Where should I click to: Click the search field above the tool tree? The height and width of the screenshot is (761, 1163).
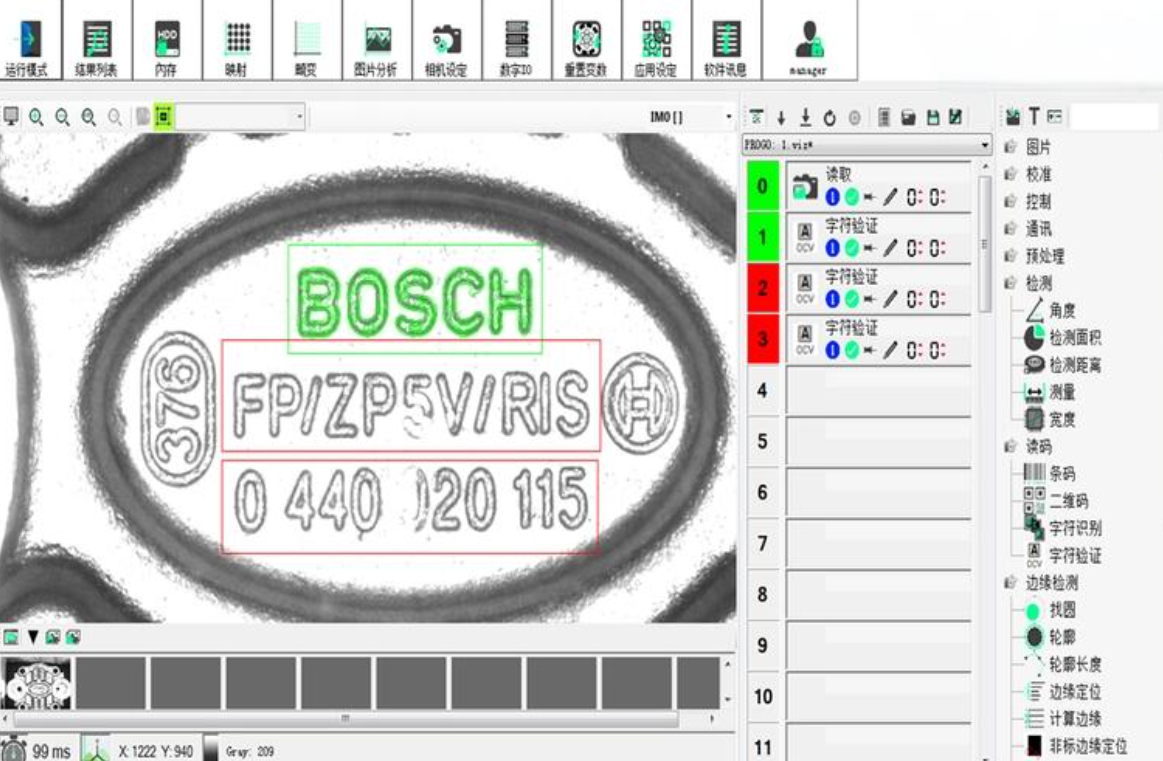[x=1114, y=116]
